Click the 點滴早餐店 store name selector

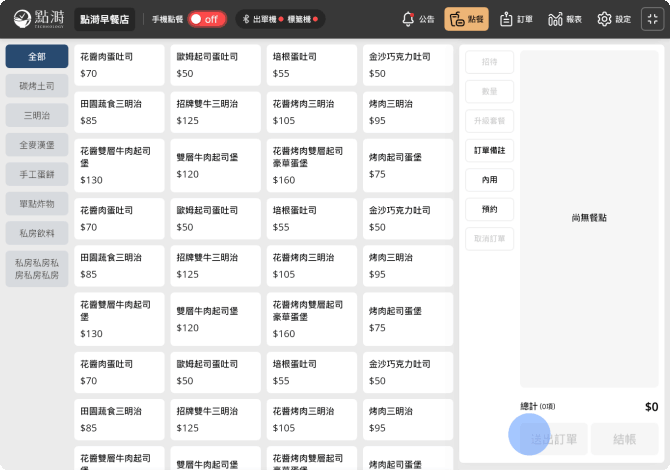click(x=105, y=19)
